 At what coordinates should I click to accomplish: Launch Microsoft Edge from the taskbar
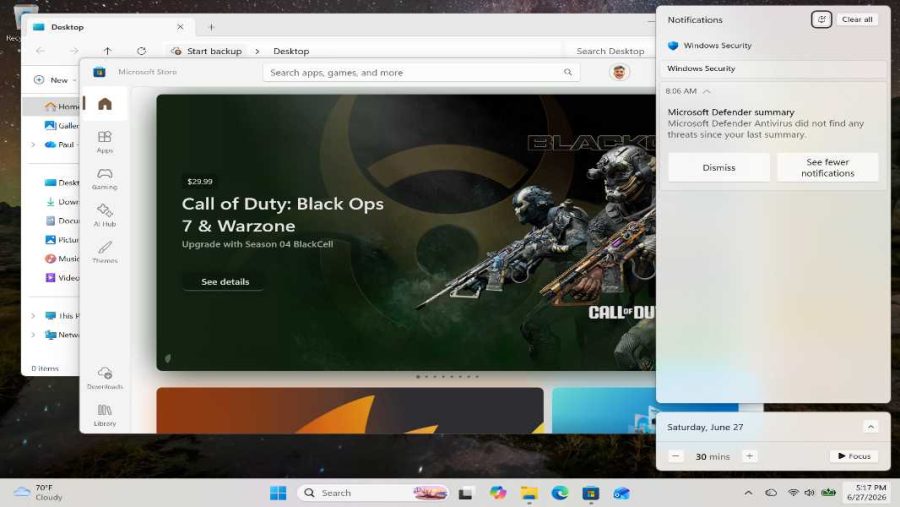tap(560, 493)
